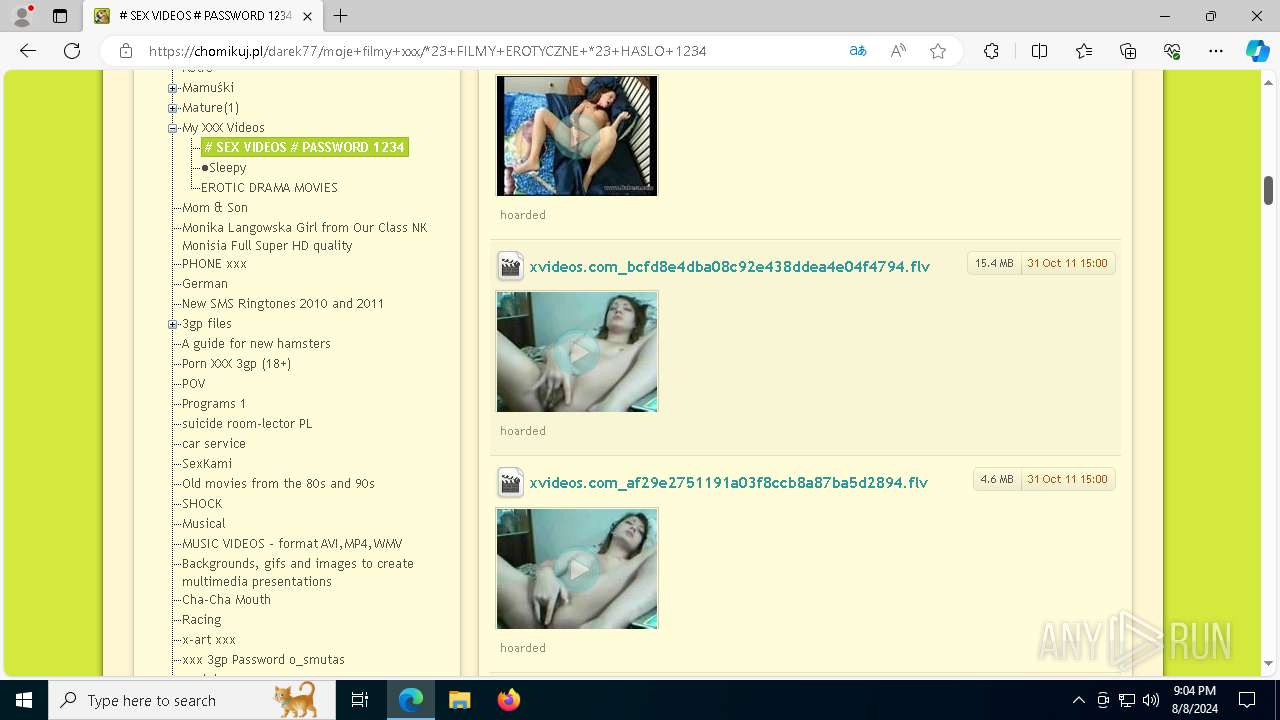Open the Favorites list icon
The width and height of the screenshot is (1280, 720).
[x=1084, y=51]
